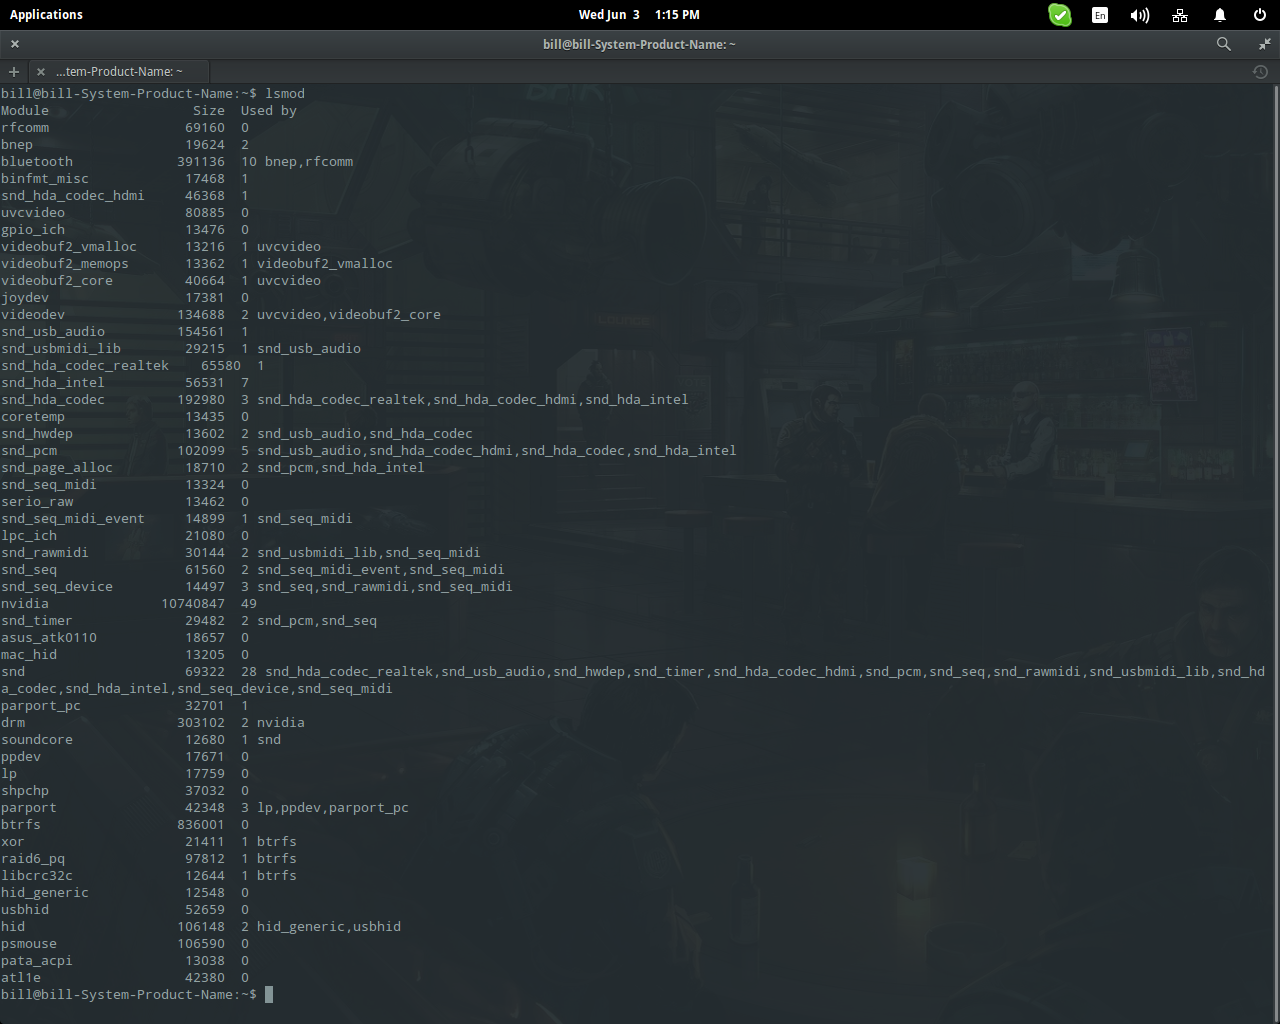Open the network connection indicator
Viewport: 1280px width, 1024px height.
click(x=1180, y=15)
